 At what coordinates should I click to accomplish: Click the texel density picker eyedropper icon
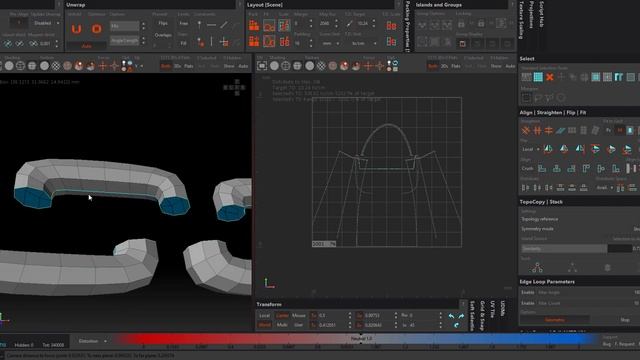pyautogui.click(x=350, y=24)
